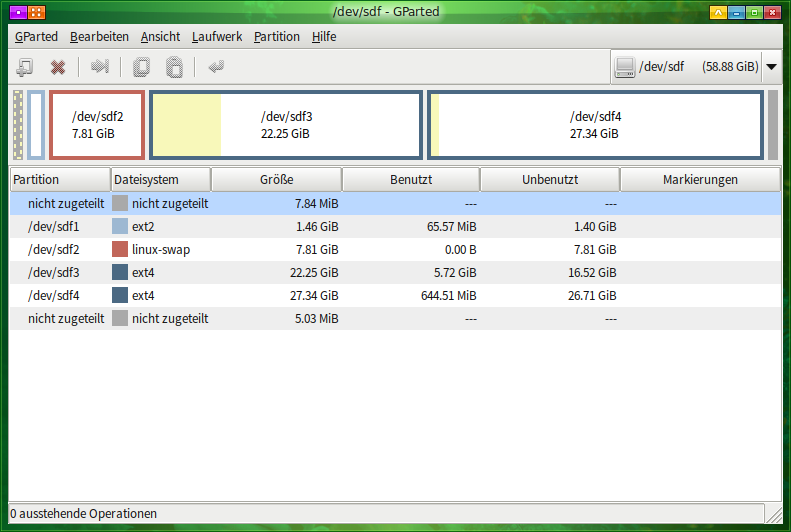Click the Größe column header

276,180
